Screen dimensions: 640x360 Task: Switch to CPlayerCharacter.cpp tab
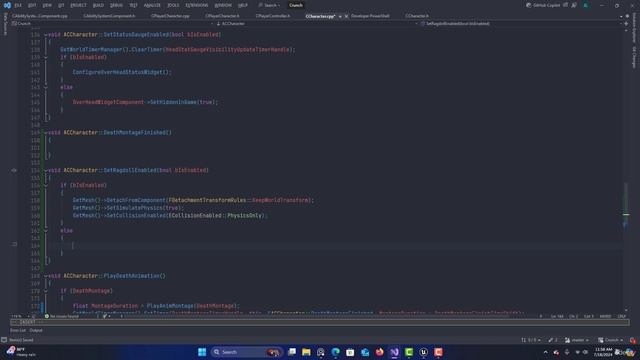coord(170,16)
